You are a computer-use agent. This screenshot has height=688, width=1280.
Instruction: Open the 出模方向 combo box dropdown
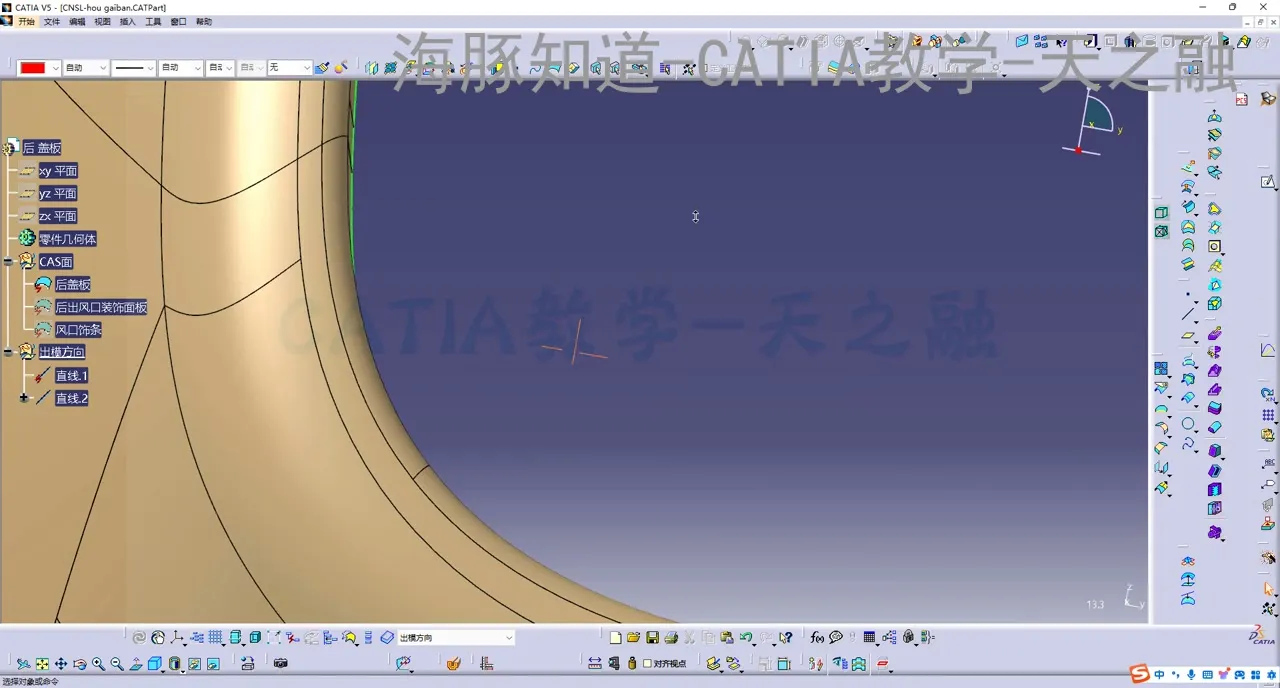point(508,637)
